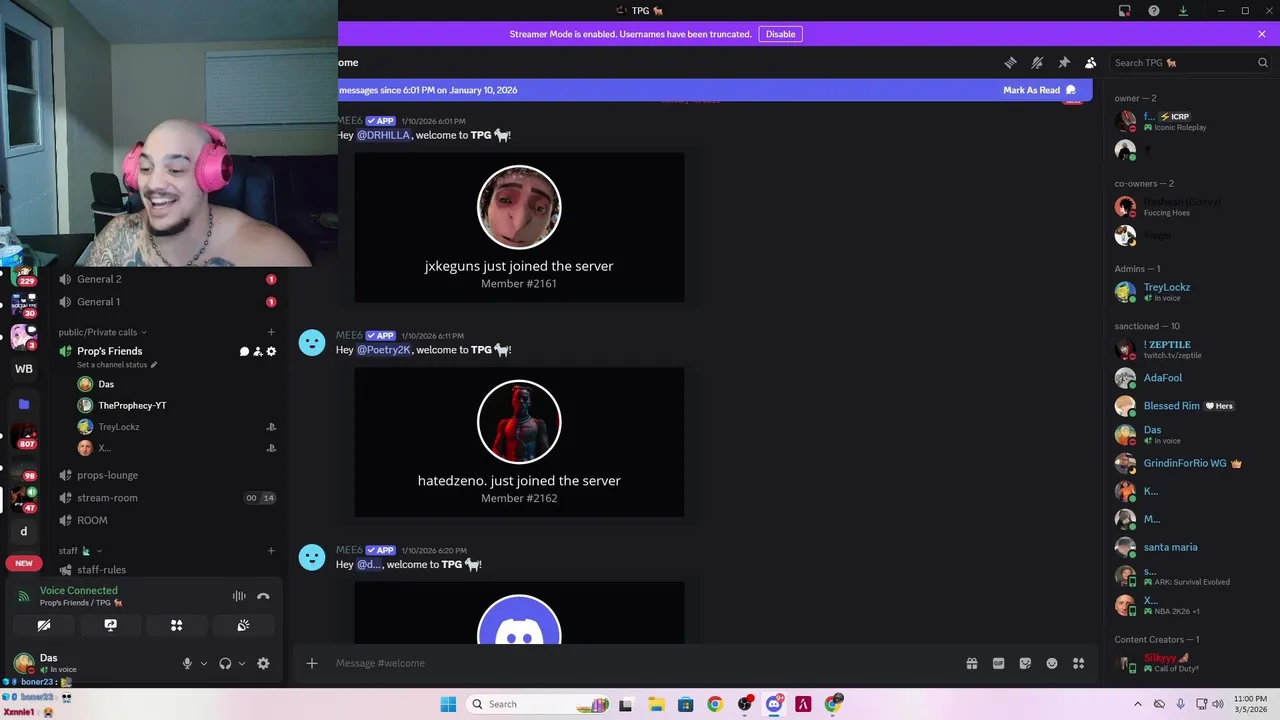Collapse the public/Private calls category
The height and width of the screenshot is (720, 1280).
(102, 332)
